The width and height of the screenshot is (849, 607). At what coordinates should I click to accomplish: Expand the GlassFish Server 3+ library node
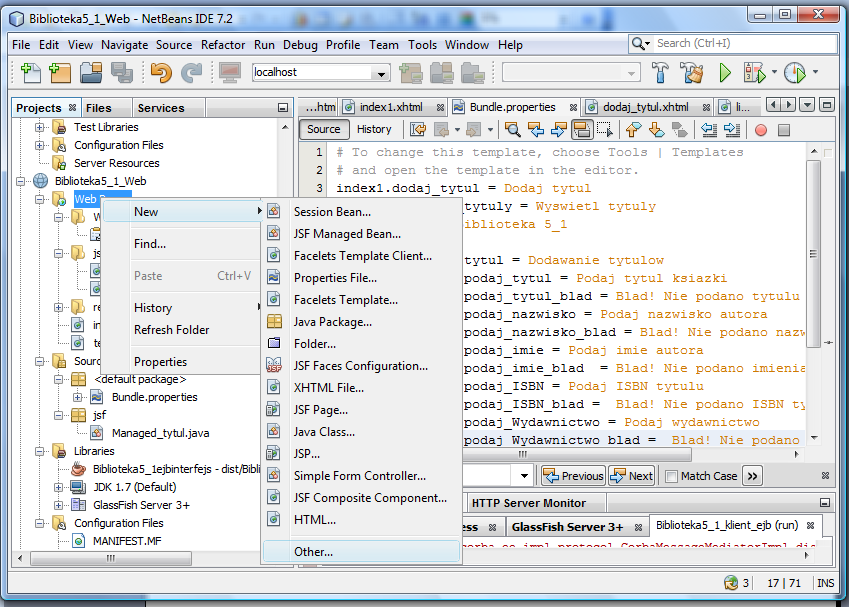[x=58, y=505]
